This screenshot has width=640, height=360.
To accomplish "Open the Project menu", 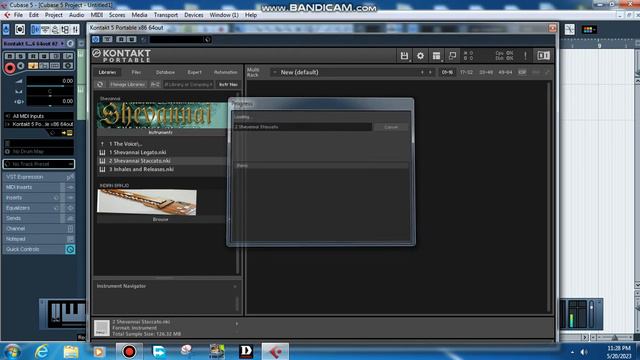I will (x=53, y=15).
